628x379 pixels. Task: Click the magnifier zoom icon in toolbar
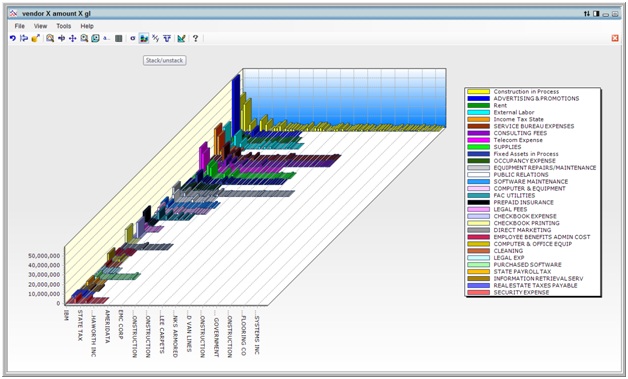point(50,38)
